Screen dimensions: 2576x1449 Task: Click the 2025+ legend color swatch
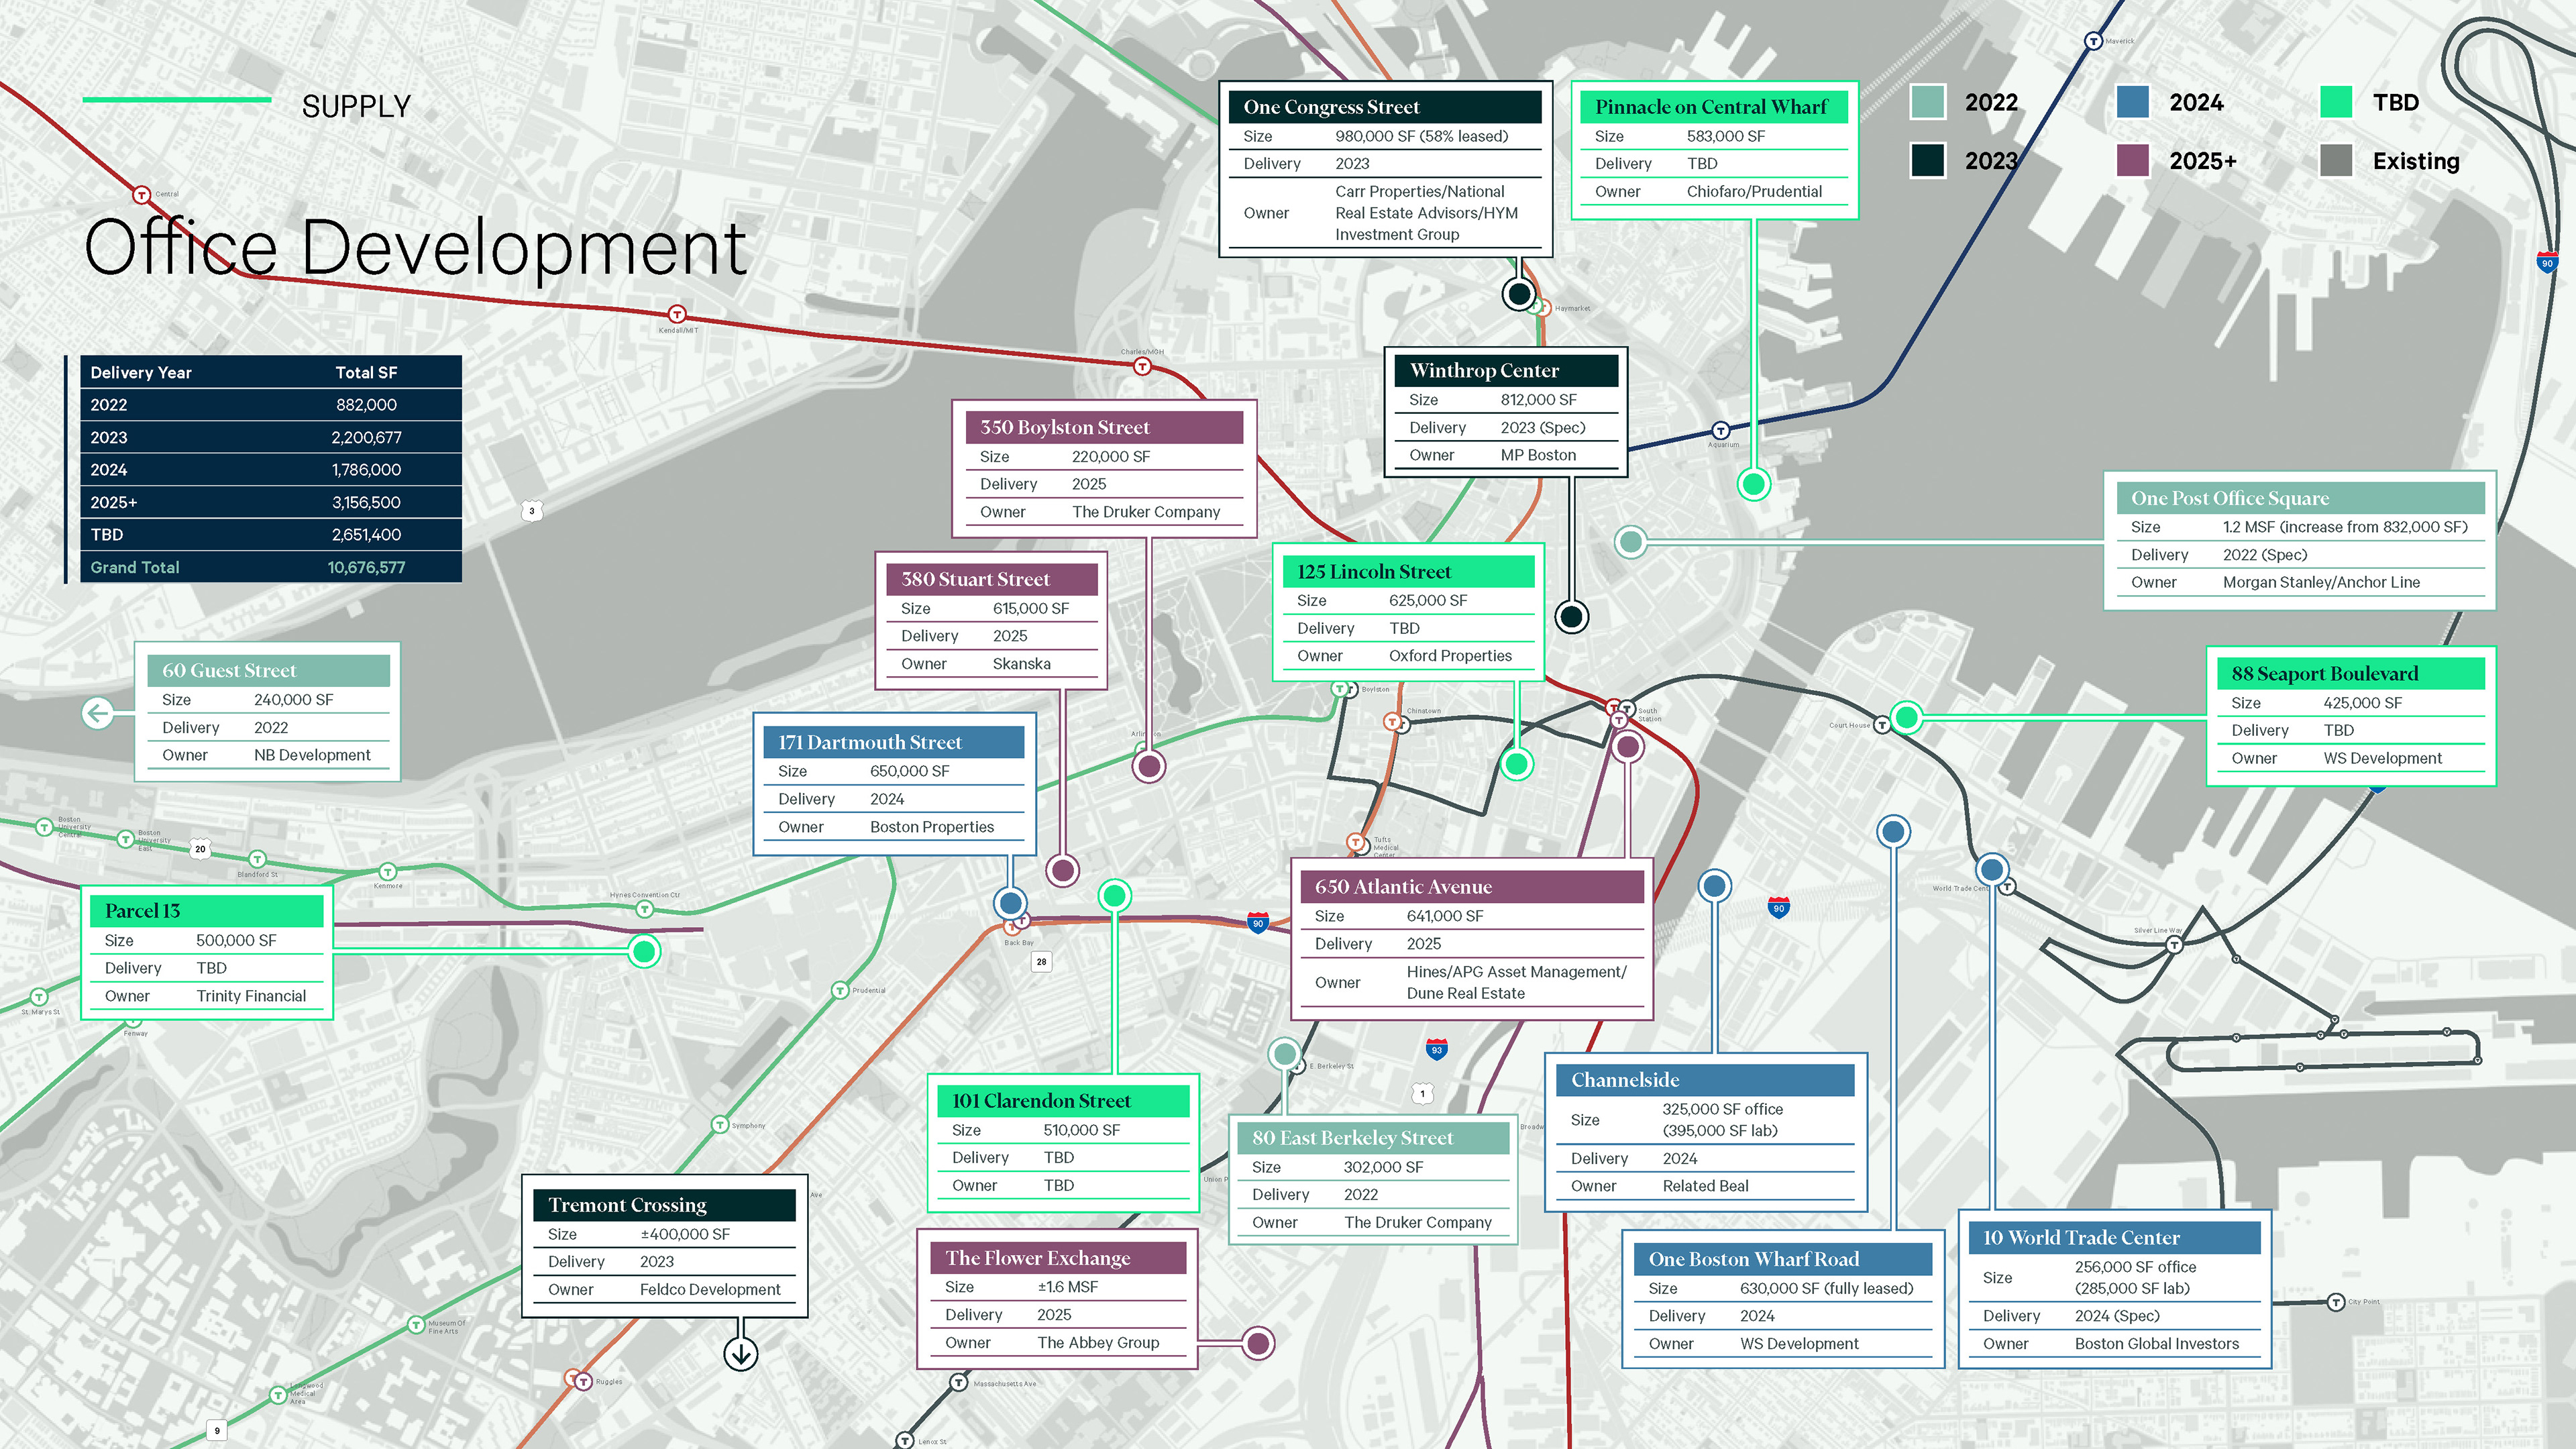2133,160
